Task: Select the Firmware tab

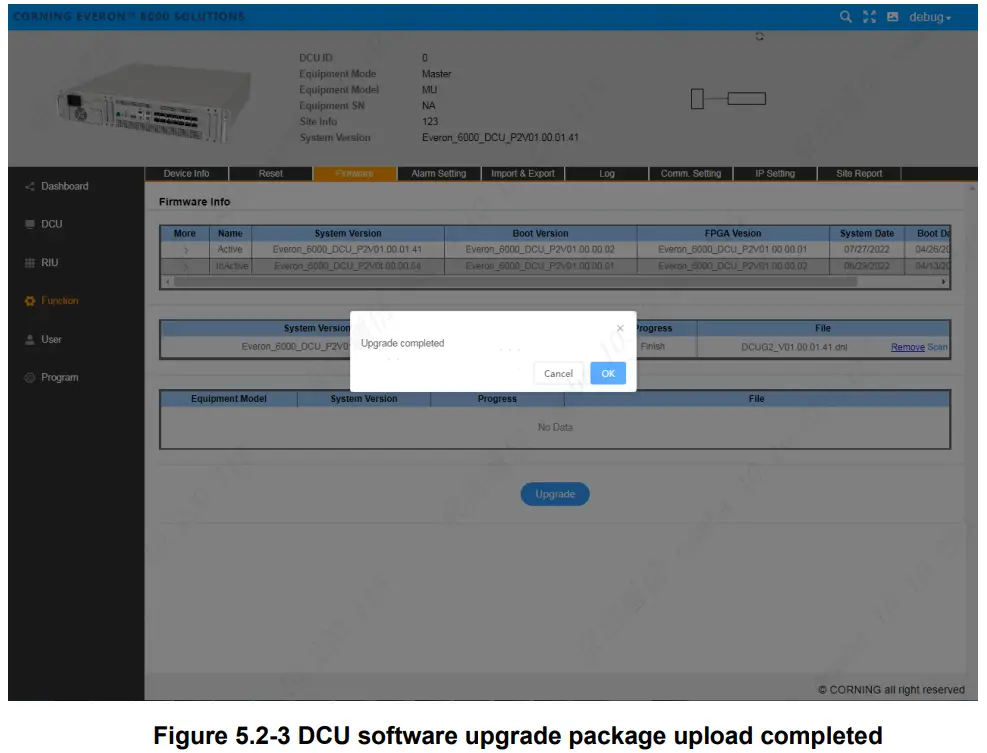Action: (x=354, y=174)
